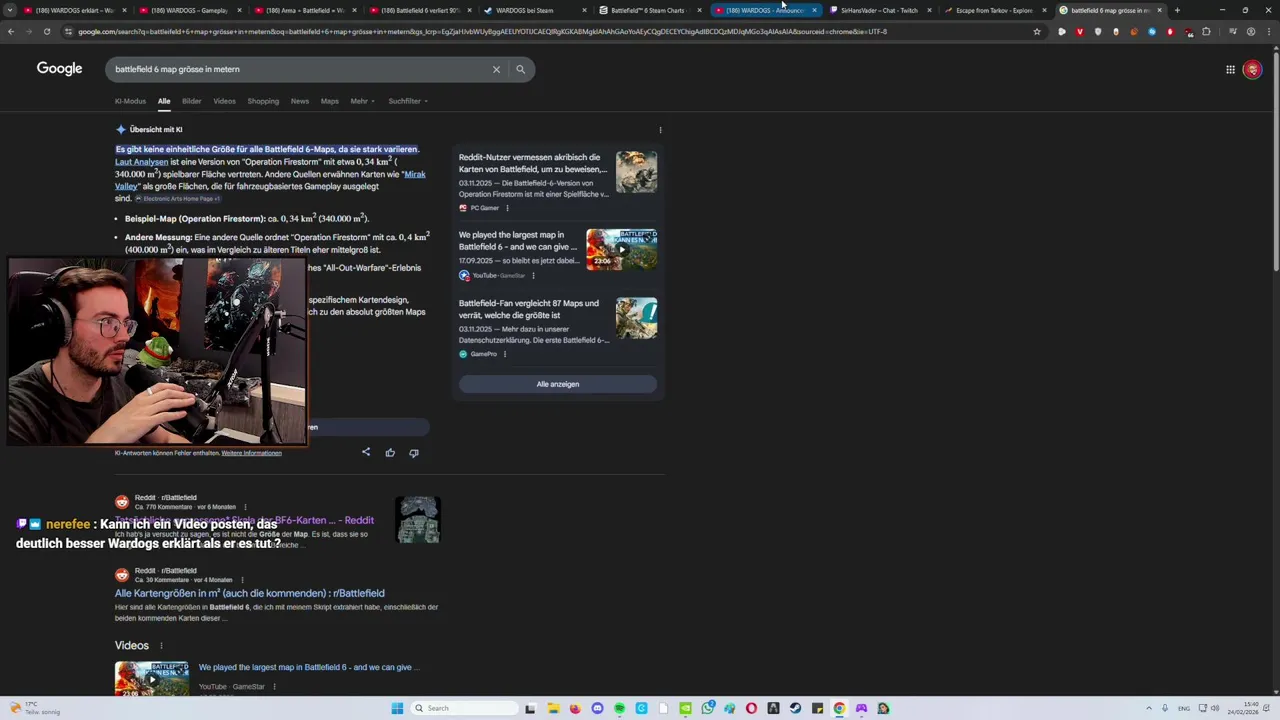The width and height of the screenshot is (1280, 720).
Task: Open the PC Gamer article thumbnail
Action: pyautogui.click(x=636, y=172)
